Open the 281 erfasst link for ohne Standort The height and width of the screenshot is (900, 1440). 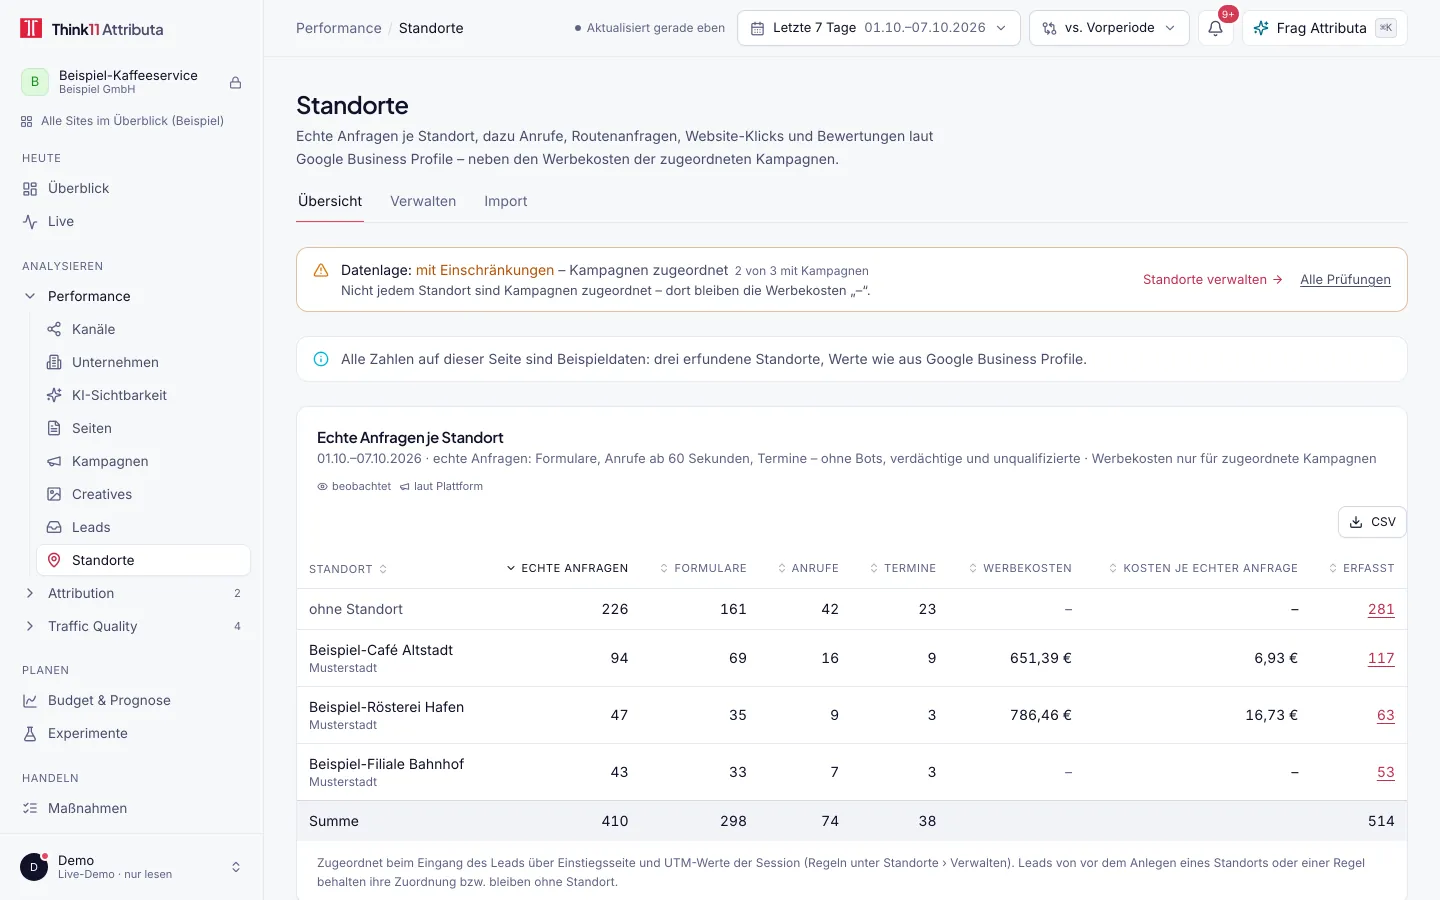coord(1381,609)
